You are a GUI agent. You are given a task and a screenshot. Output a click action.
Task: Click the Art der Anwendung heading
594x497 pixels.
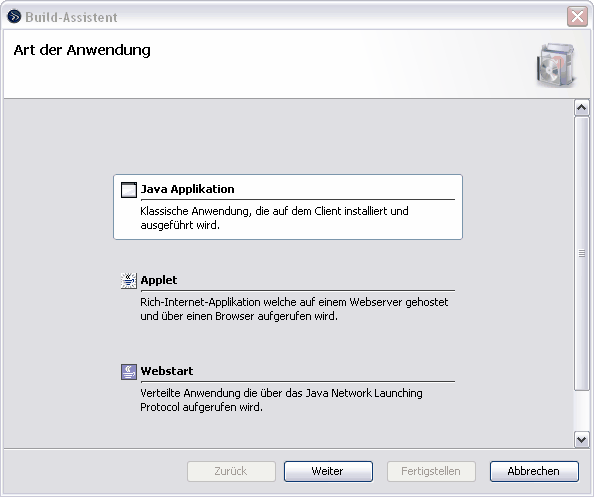coord(82,50)
